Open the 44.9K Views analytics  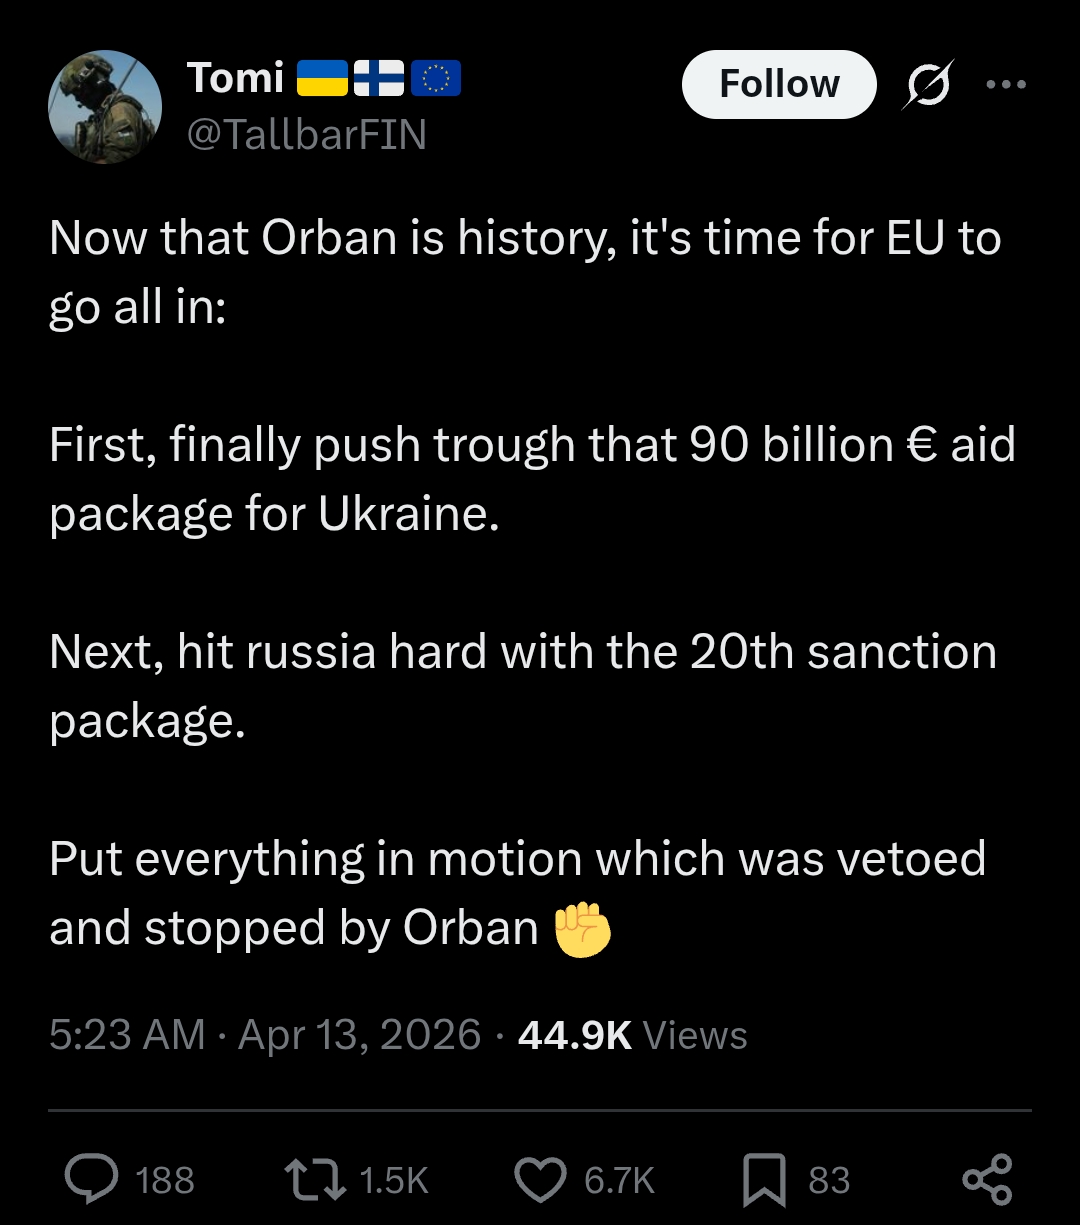click(x=632, y=1034)
